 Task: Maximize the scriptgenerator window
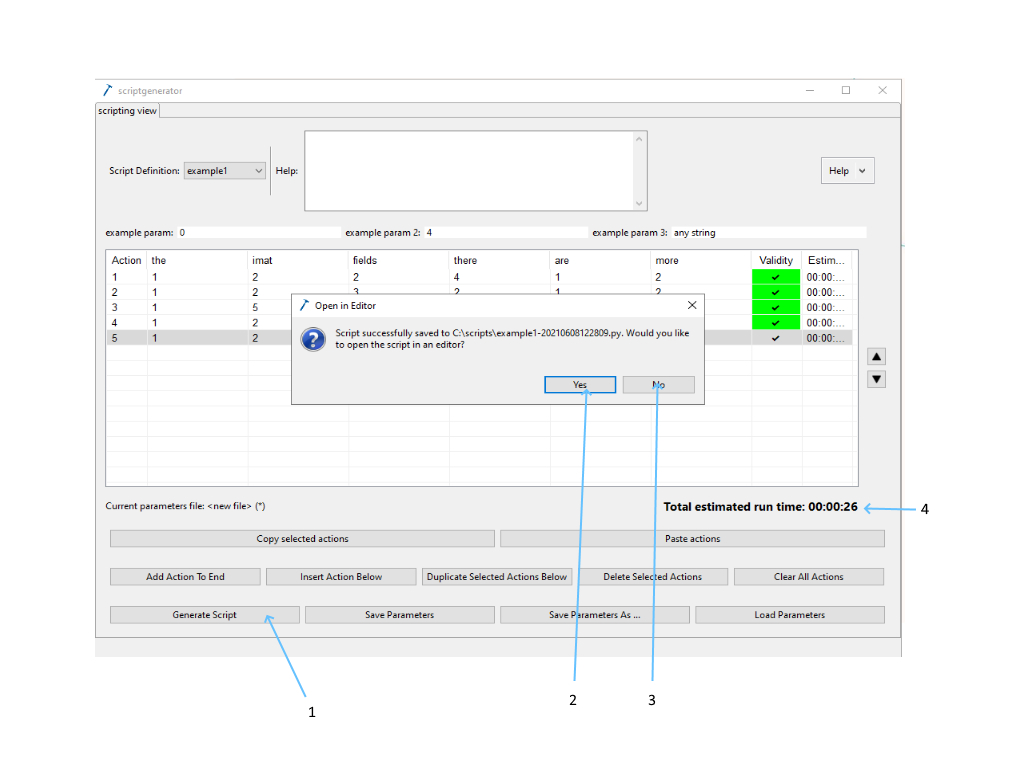(x=845, y=90)
